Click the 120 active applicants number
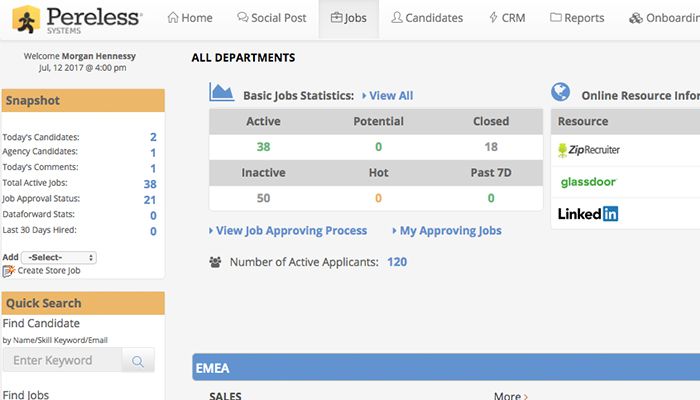The width and height of the screenshot is (700, 400). click(x=397, y=262)
